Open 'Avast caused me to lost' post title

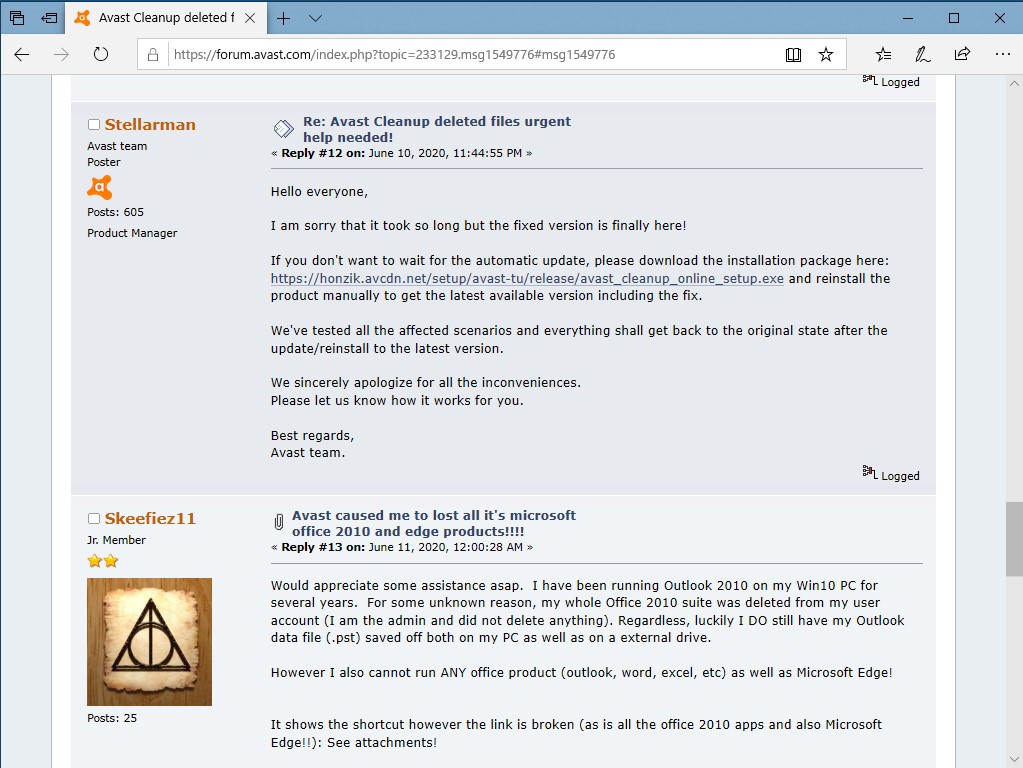tap(434, 523)
